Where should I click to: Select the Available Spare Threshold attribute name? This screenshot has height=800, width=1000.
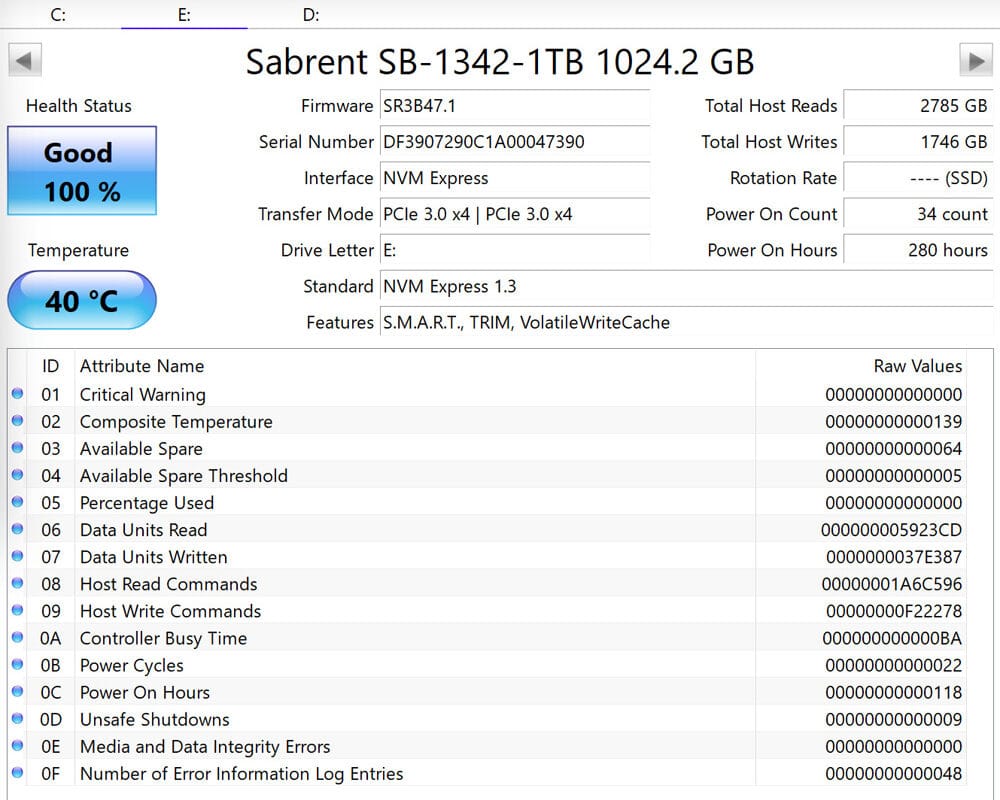[184, 476]
